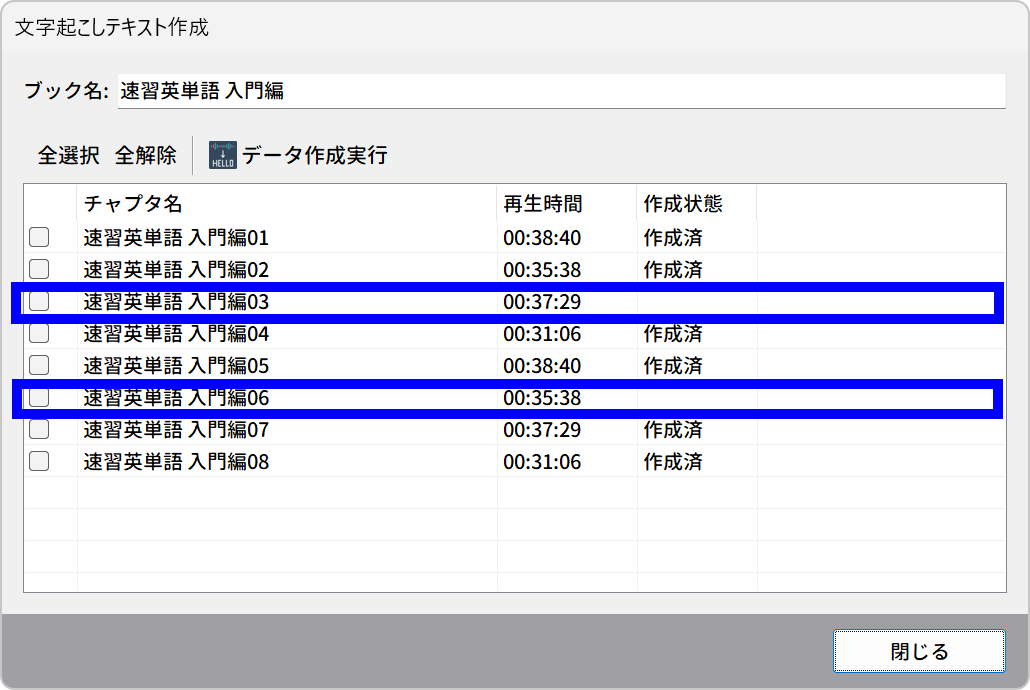The width and height of the screenshot is (1030, 690).
Task: Tick the checkbox for 速習英単語 入門編03
Action: [x=39, y=301]
